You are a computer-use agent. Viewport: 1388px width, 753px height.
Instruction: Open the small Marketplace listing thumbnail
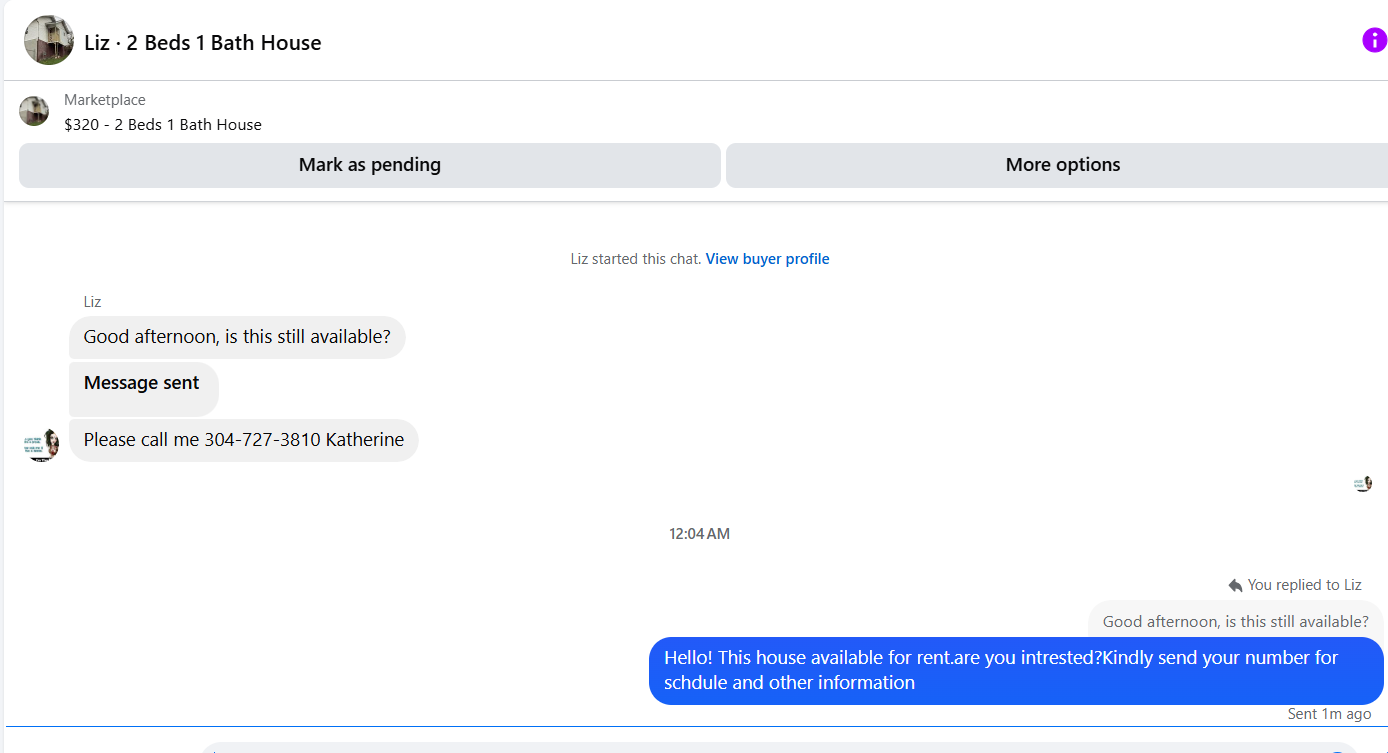point(34,111)
